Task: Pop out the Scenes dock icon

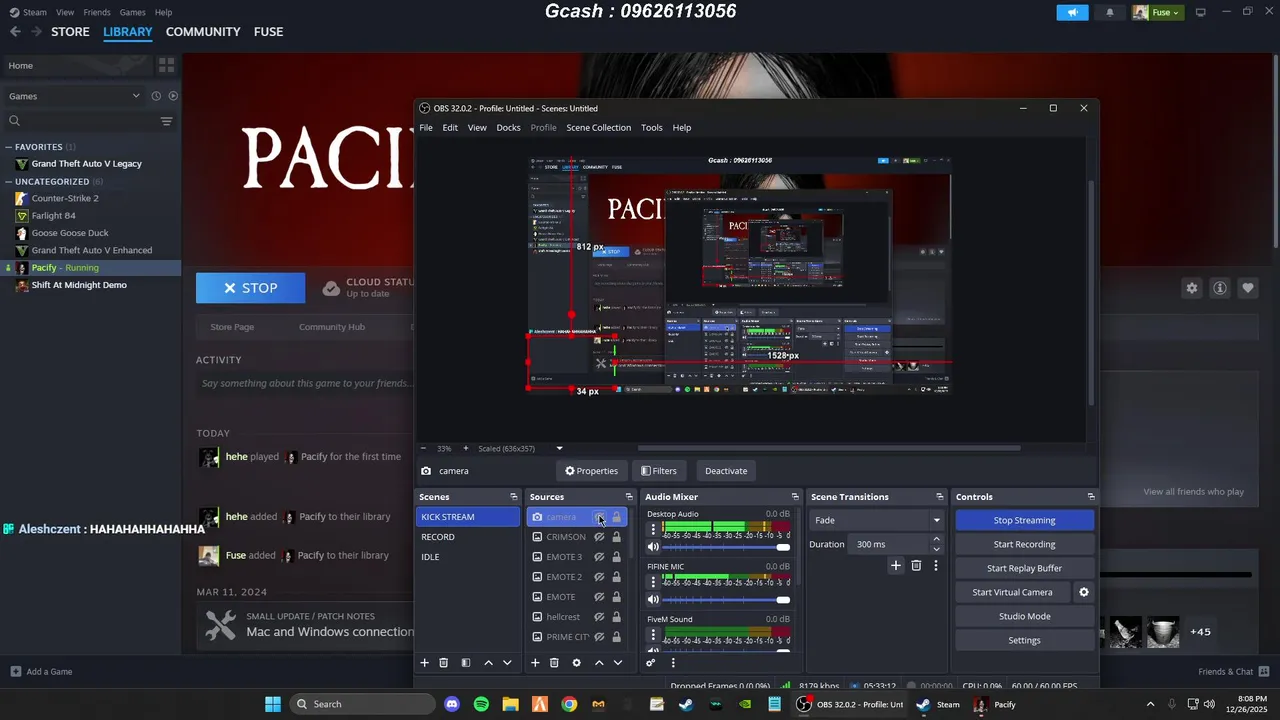Action: pyautogui.click(x=514, y=497)
